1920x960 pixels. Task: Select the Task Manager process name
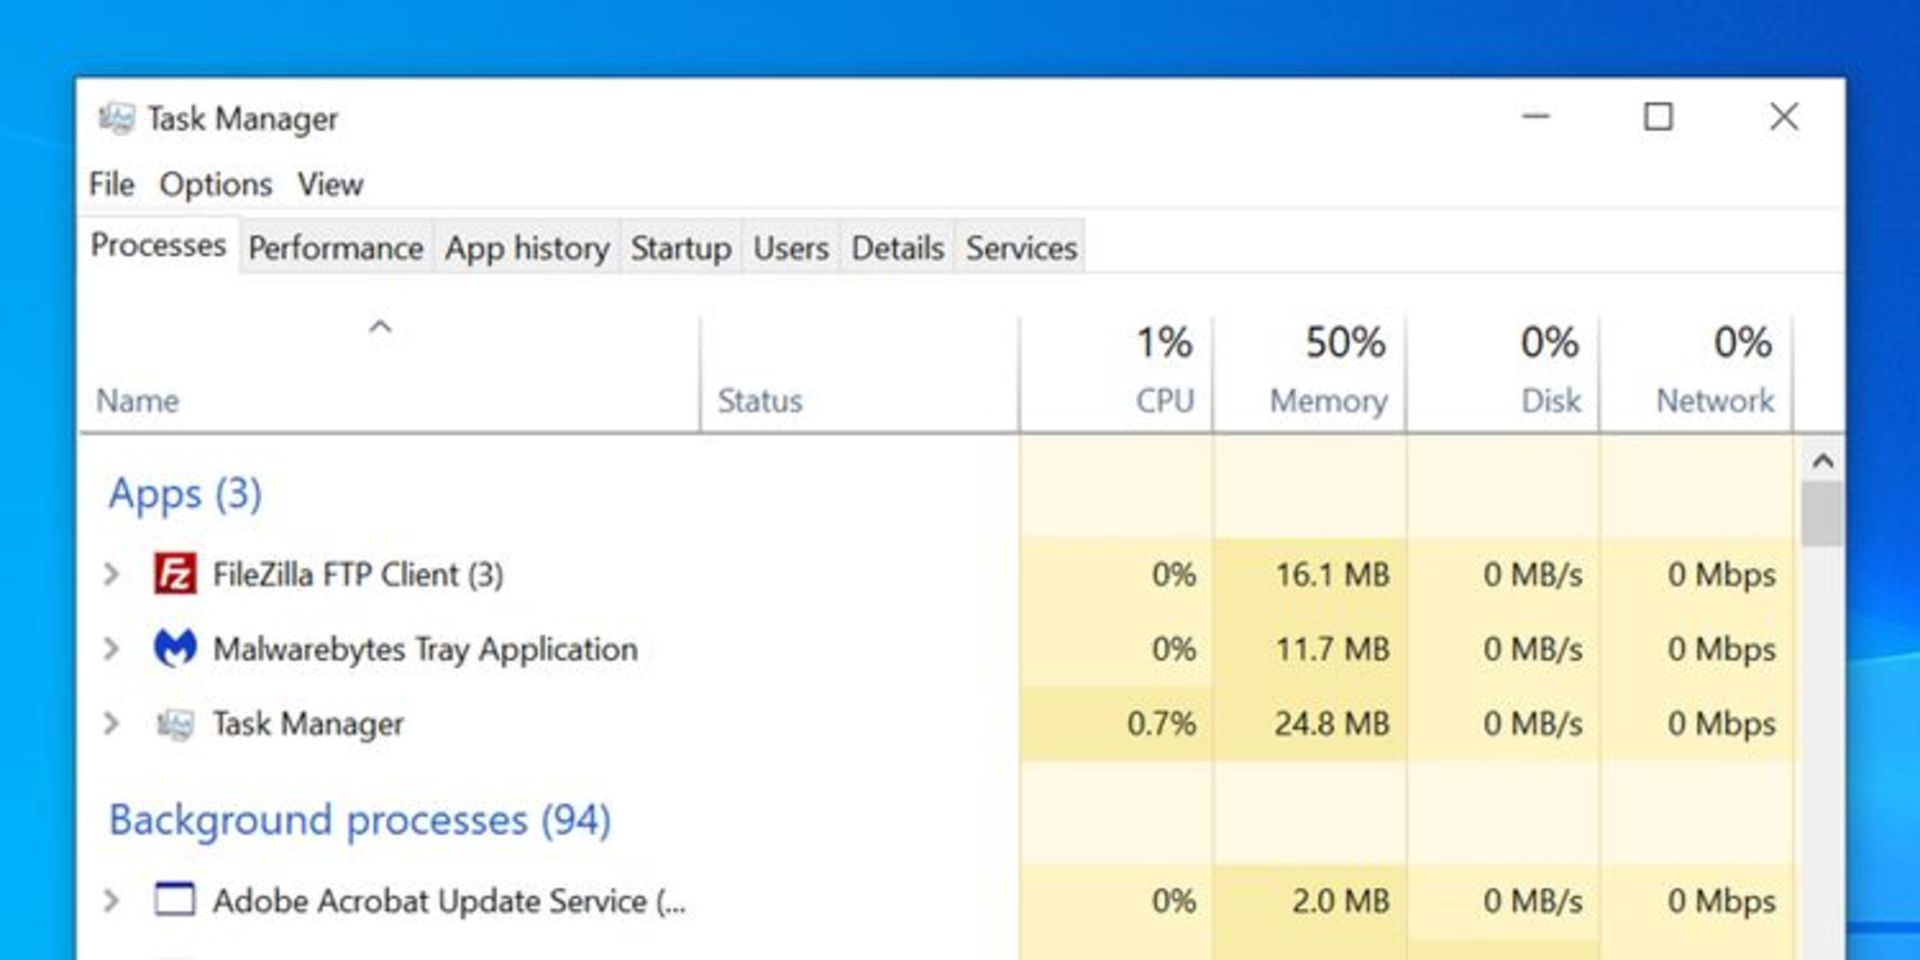point(308,723)
